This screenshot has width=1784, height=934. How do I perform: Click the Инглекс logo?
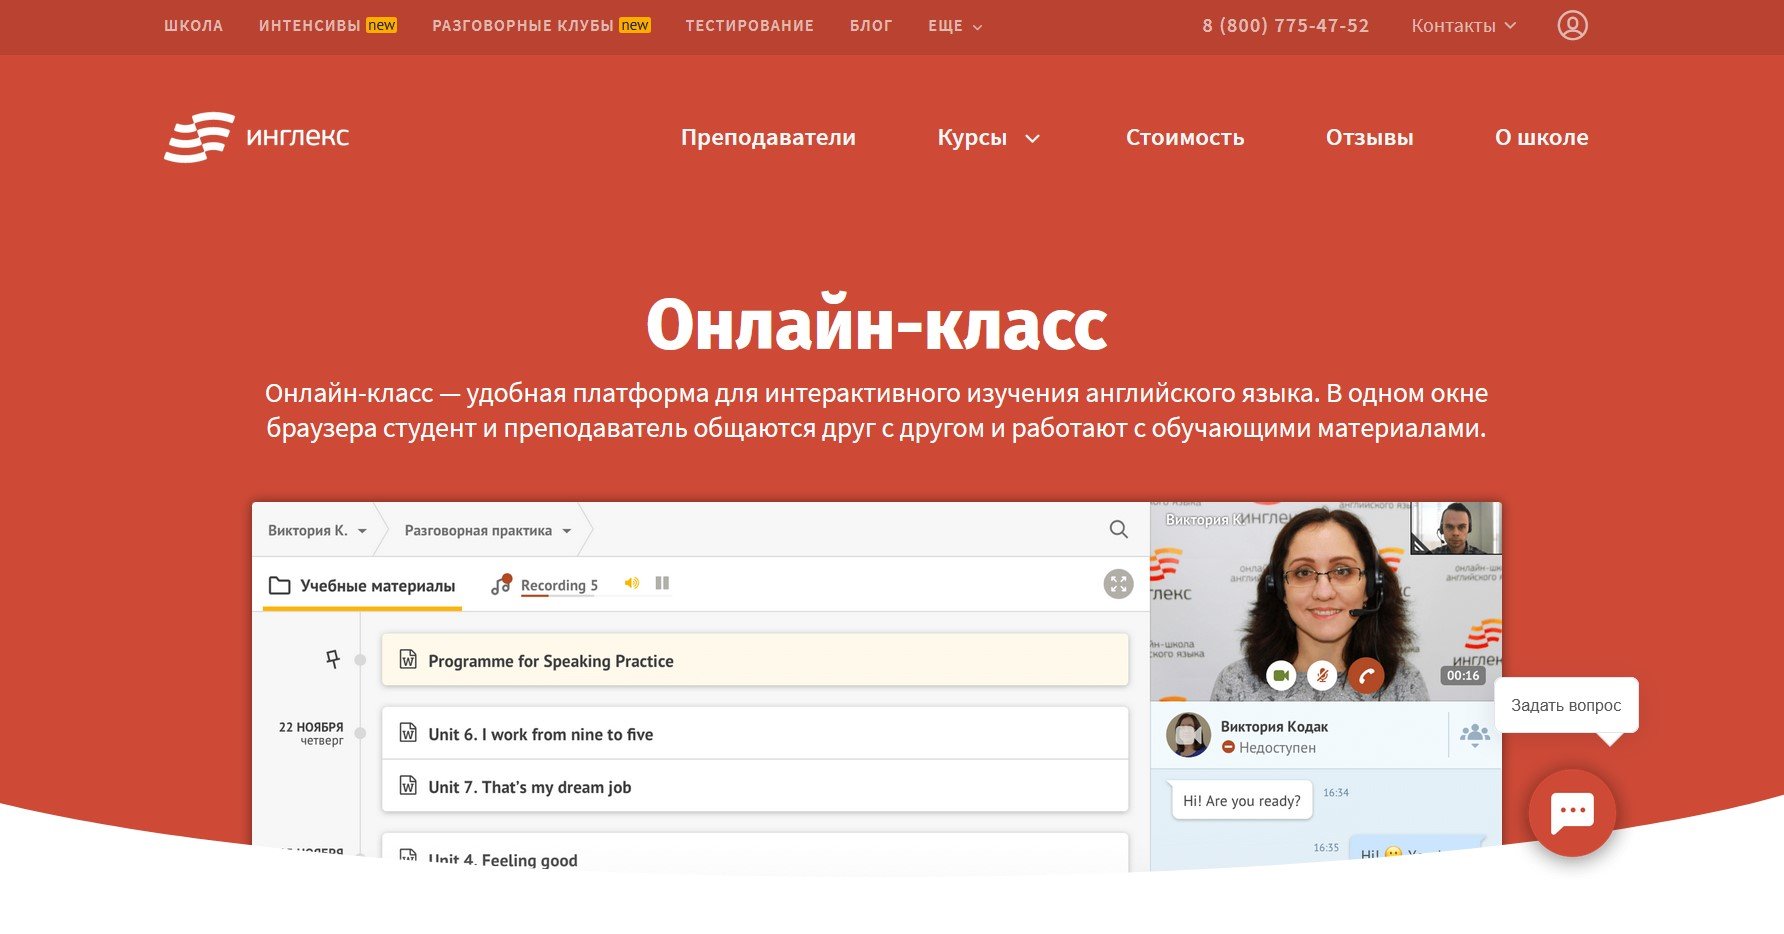257,137
